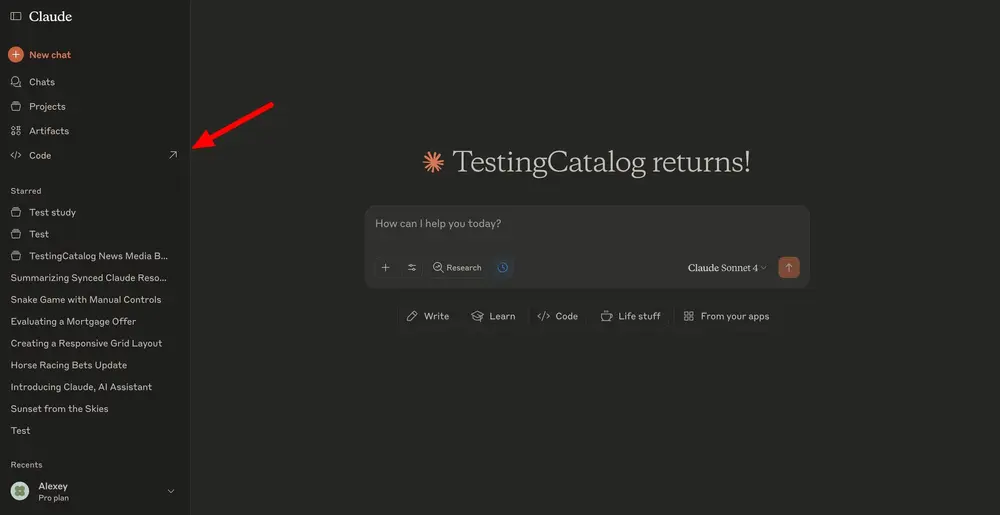Select the Learn suggestion chip
The height and width of the screenshot is (515, 1000).
[x=493, y=316]
